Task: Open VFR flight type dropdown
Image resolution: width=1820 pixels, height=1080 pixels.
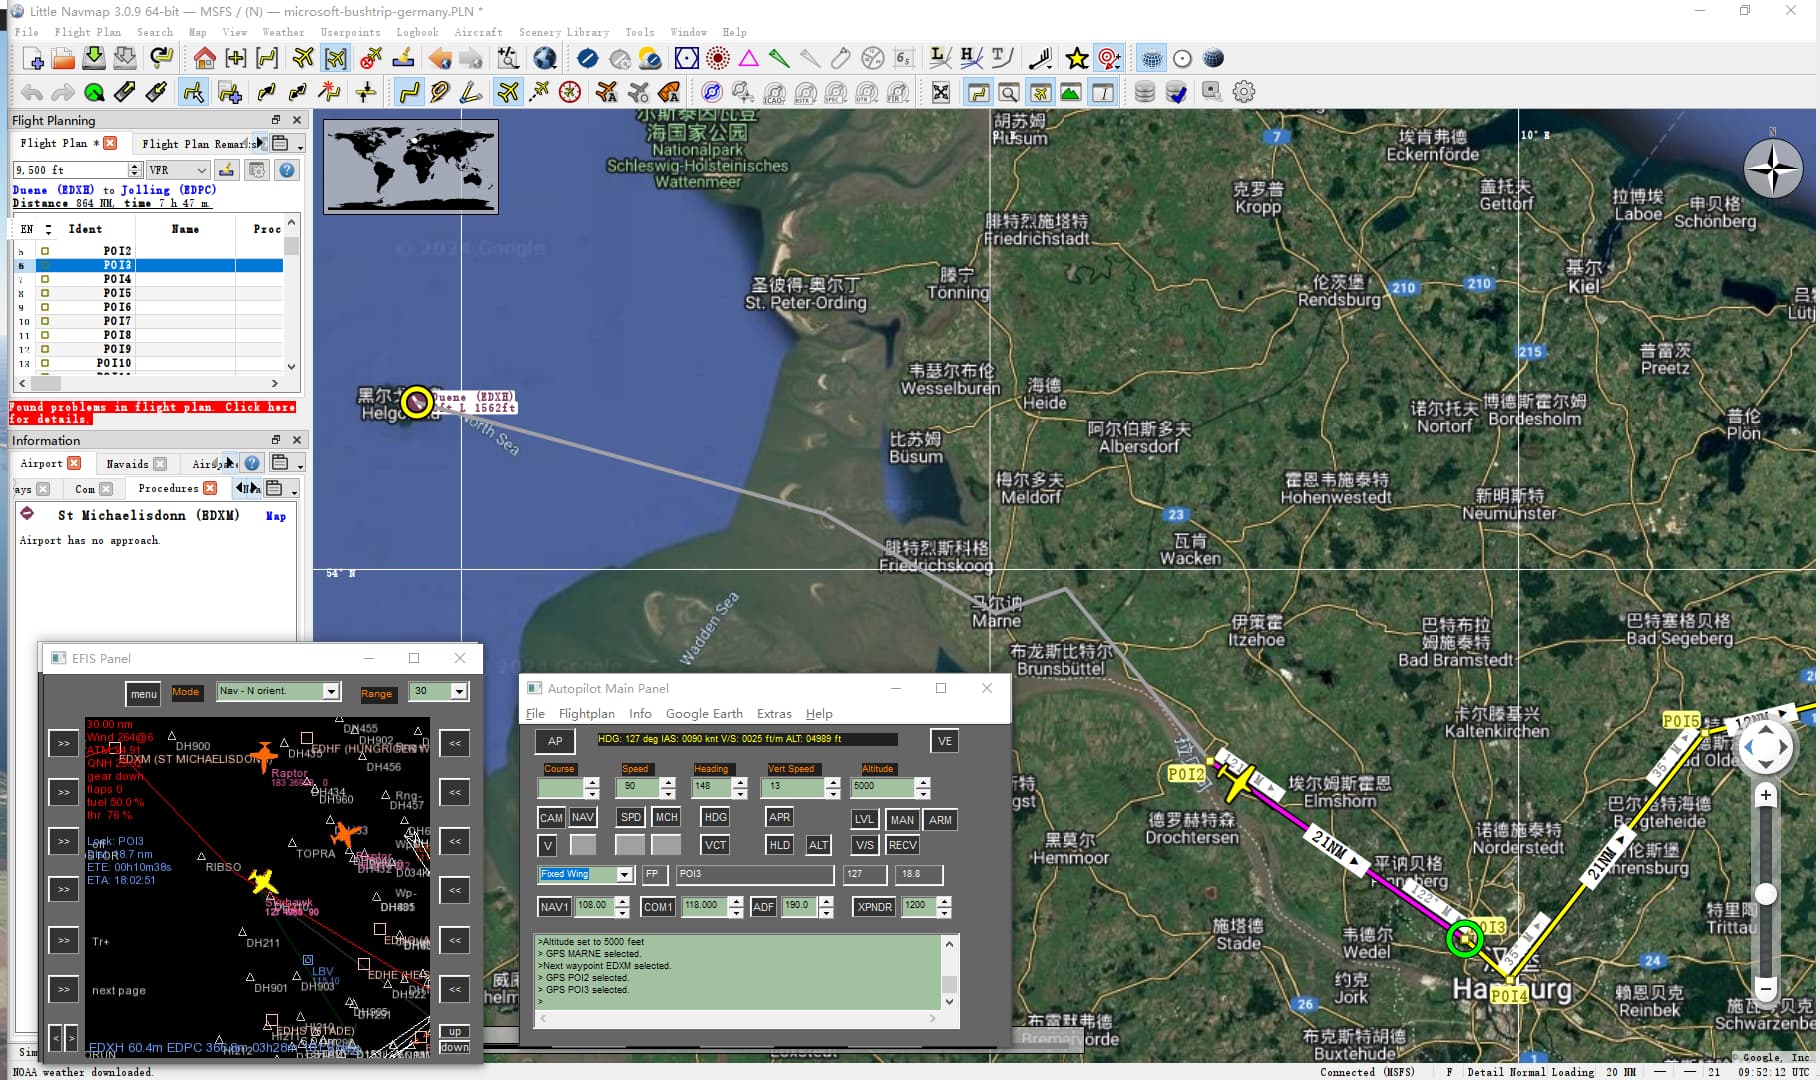Action: [179, 170]
